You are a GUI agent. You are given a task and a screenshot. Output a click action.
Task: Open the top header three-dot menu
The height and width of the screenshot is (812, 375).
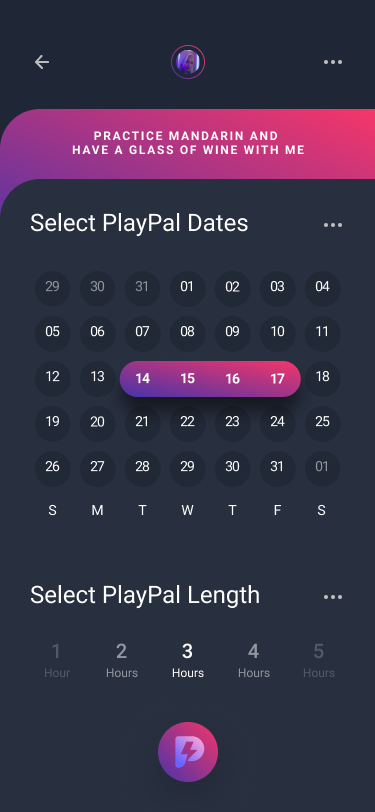pyautogui.click(x=333, y=62)
